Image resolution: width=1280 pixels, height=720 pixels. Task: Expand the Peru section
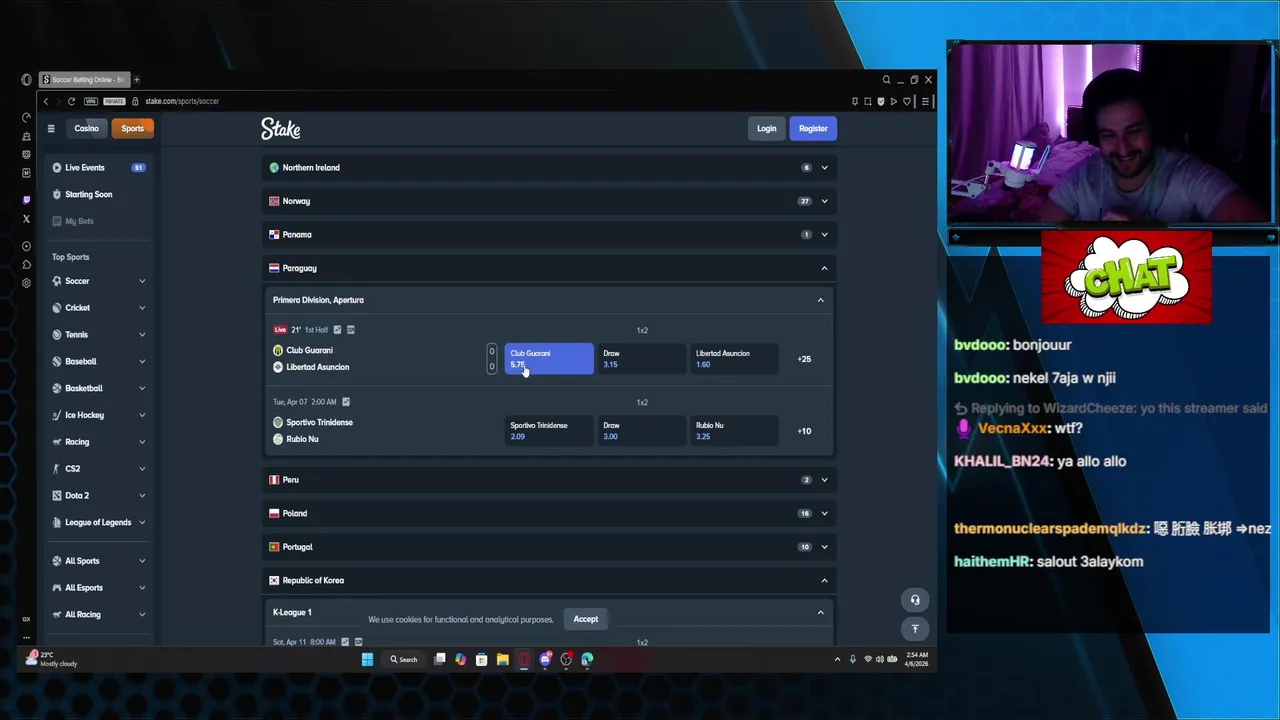tap(549, 480)
